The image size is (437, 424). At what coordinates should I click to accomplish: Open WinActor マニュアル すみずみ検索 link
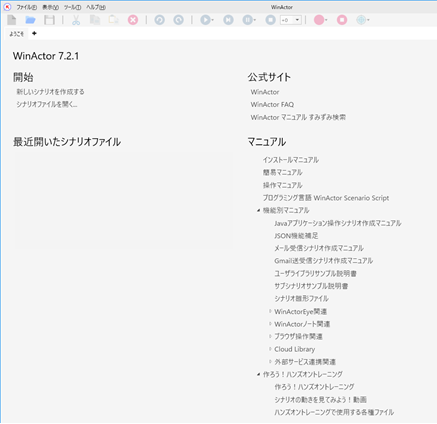click(298, 117)
